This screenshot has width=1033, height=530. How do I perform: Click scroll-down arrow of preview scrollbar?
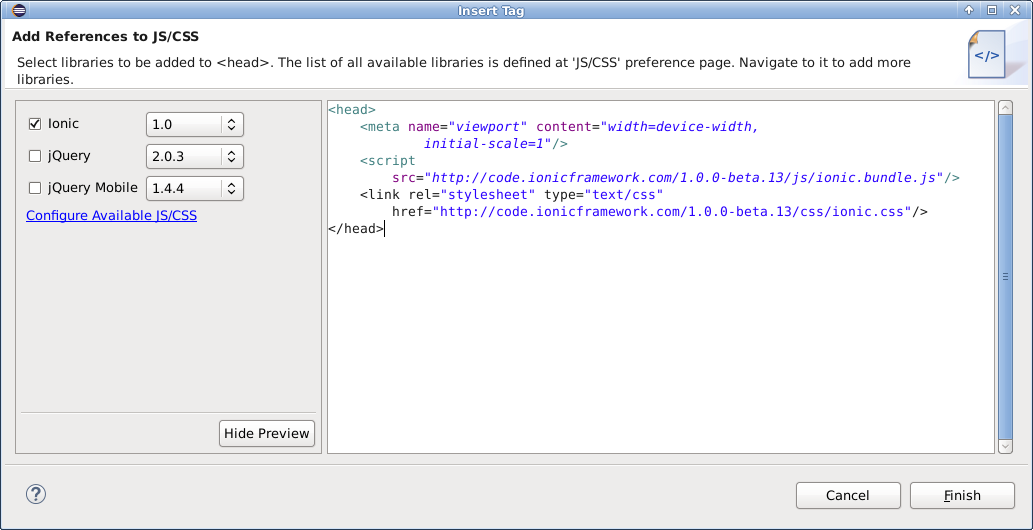[x=1005, y=446]
